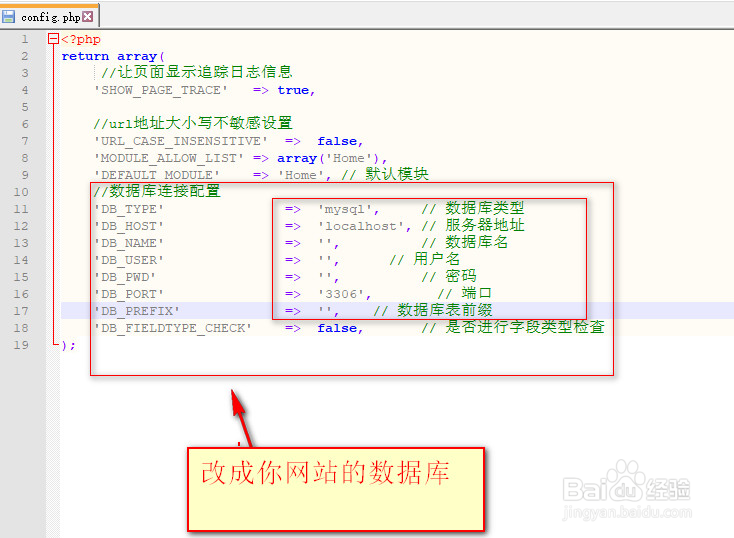Click the 'return array(' text
Screen dimensions: 734x538
[x=113, y=56]
